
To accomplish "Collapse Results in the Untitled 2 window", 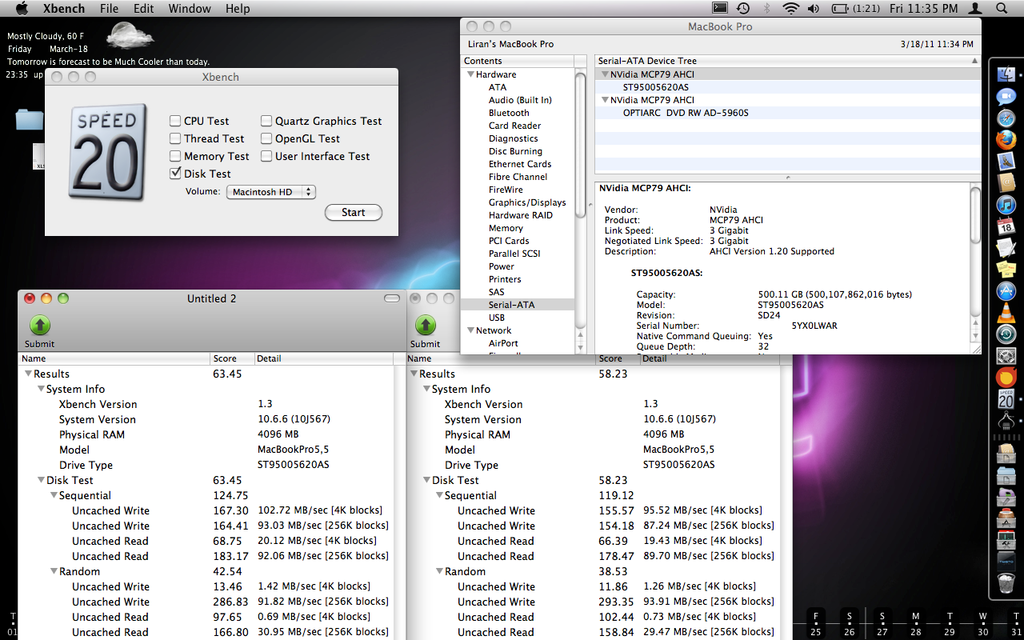I will 28,374.
